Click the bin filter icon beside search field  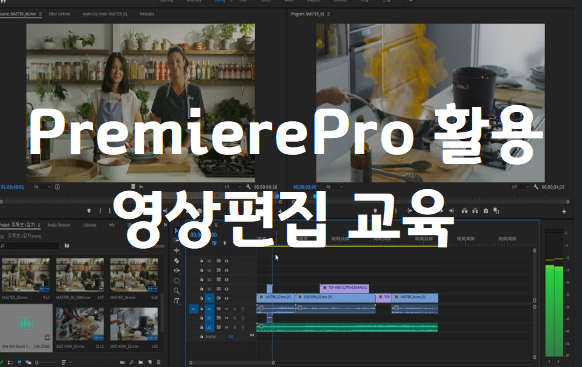click(67, 246)
